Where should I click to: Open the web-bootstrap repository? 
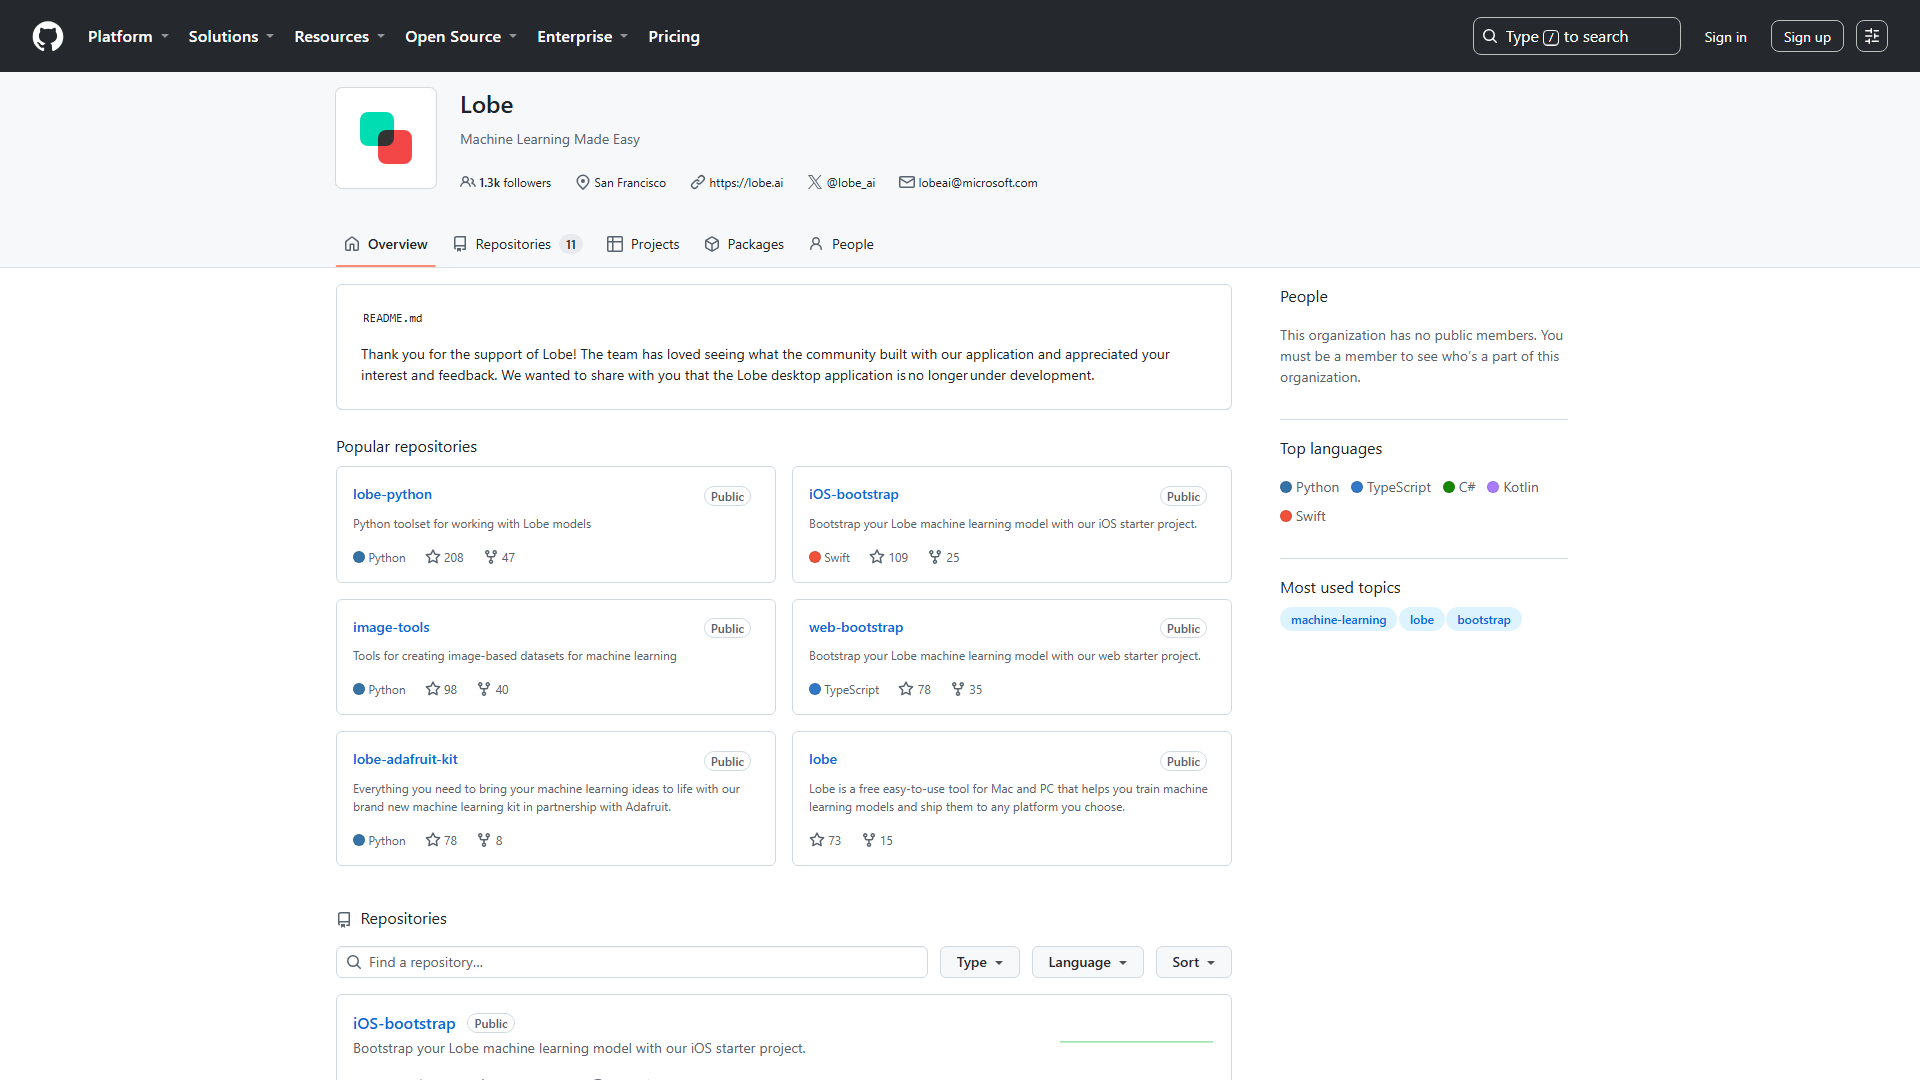click(856, 627)
